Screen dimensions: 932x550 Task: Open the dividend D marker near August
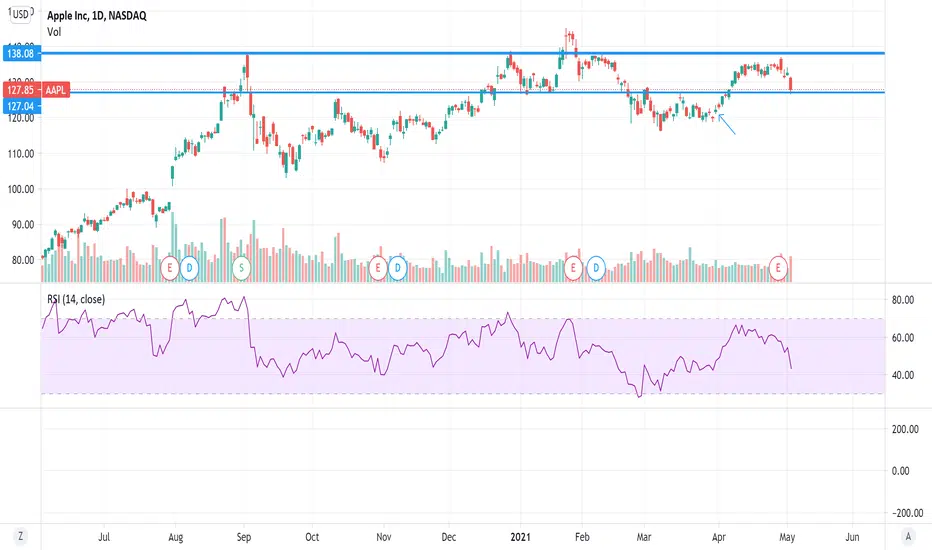(189, 268)
